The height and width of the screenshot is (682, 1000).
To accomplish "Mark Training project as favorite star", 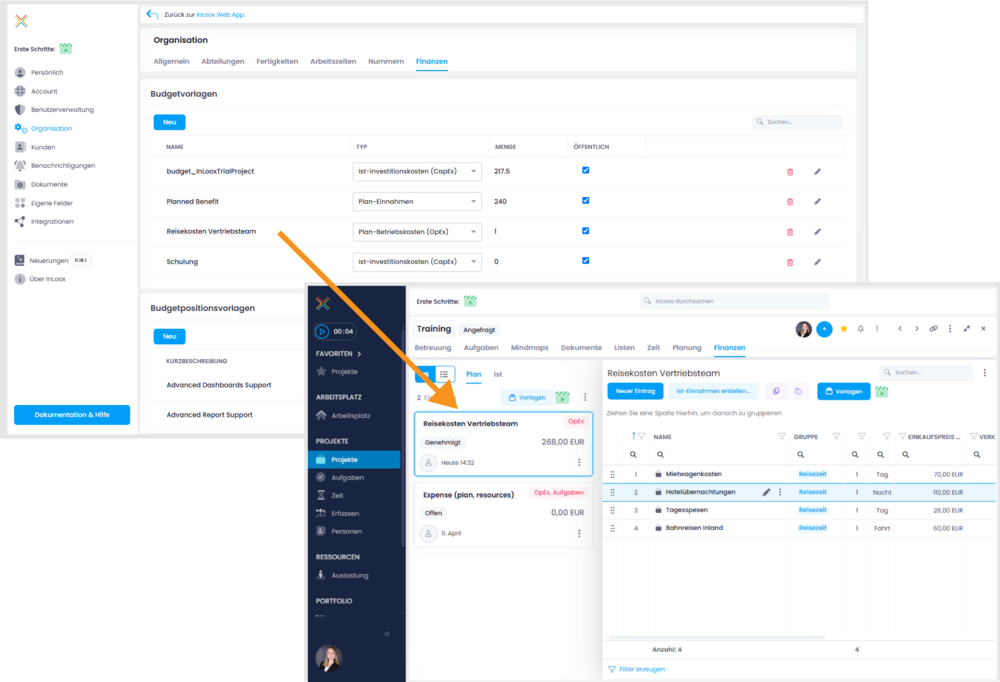I will (844, 329).
